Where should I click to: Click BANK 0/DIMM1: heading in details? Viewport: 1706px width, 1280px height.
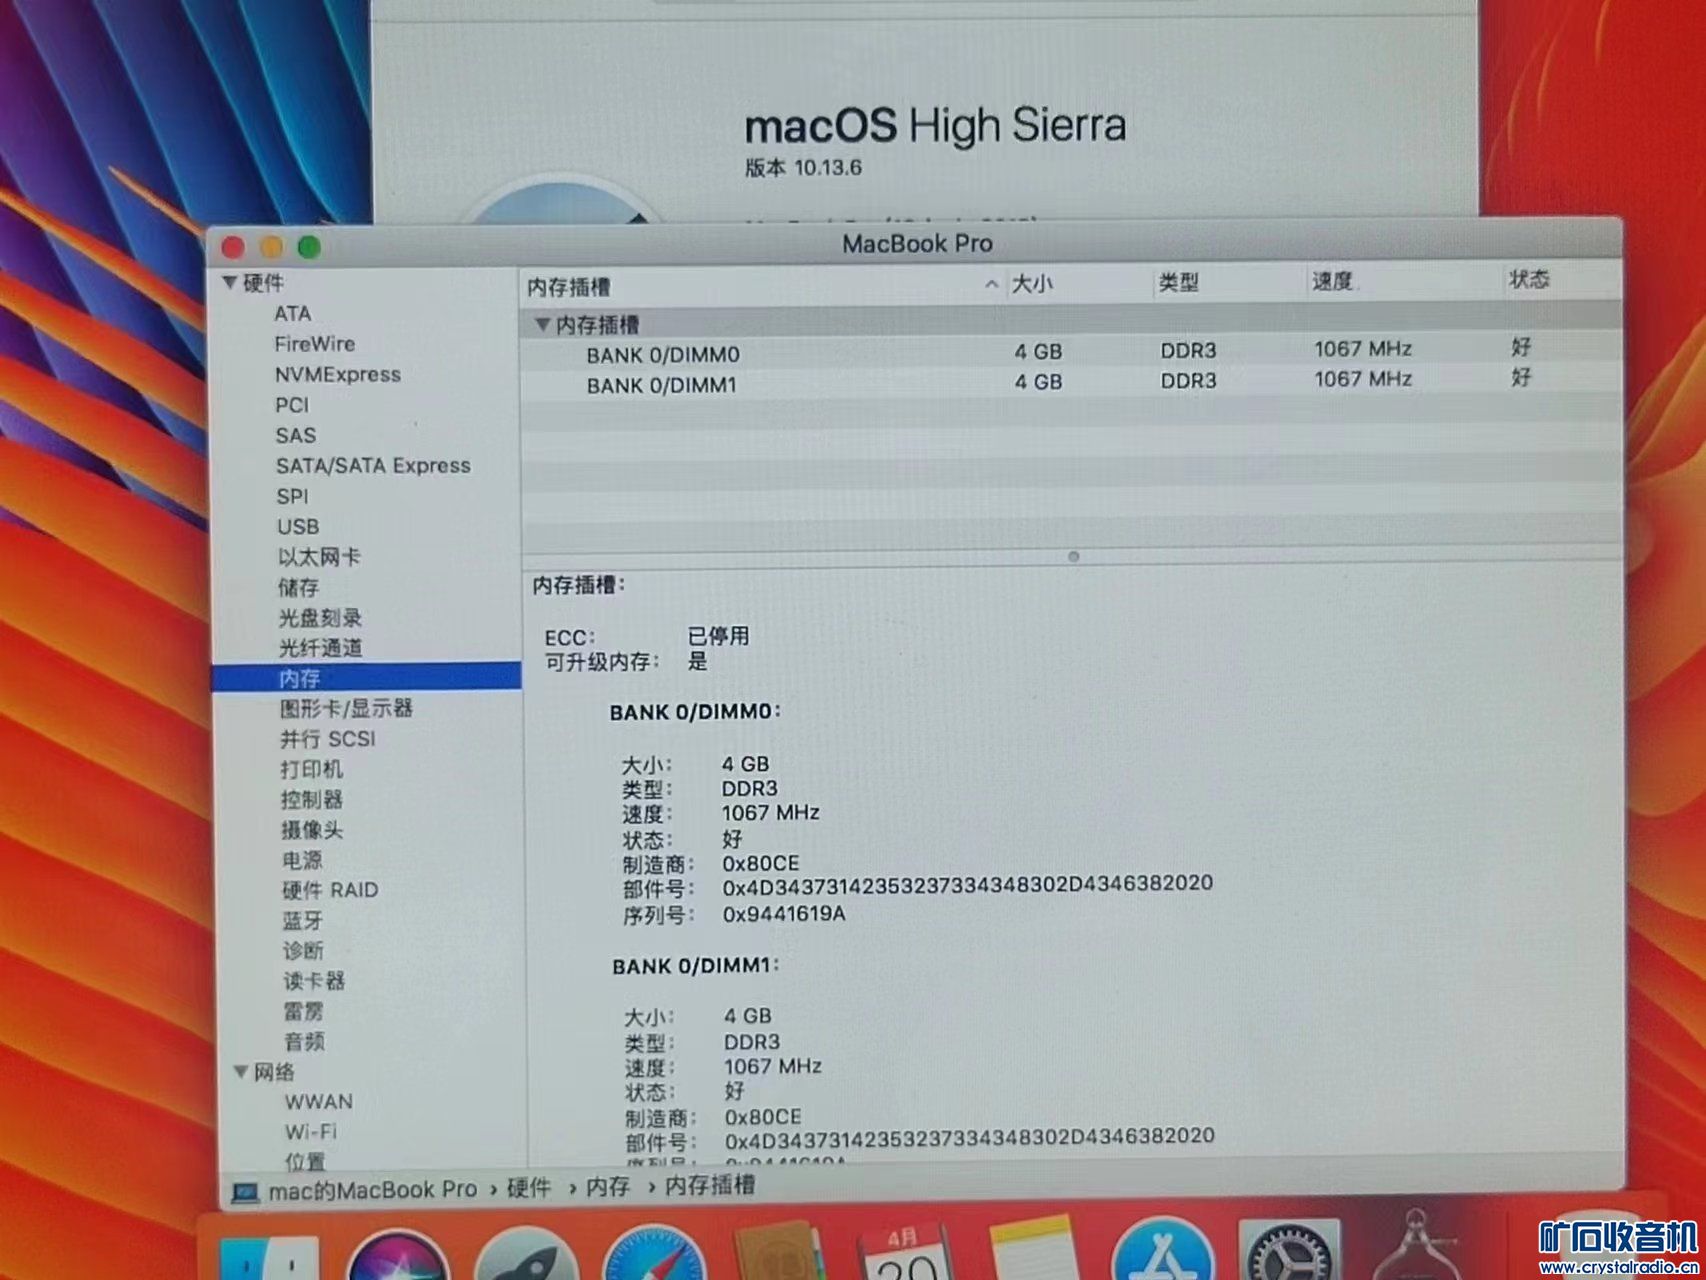[695, 966]
